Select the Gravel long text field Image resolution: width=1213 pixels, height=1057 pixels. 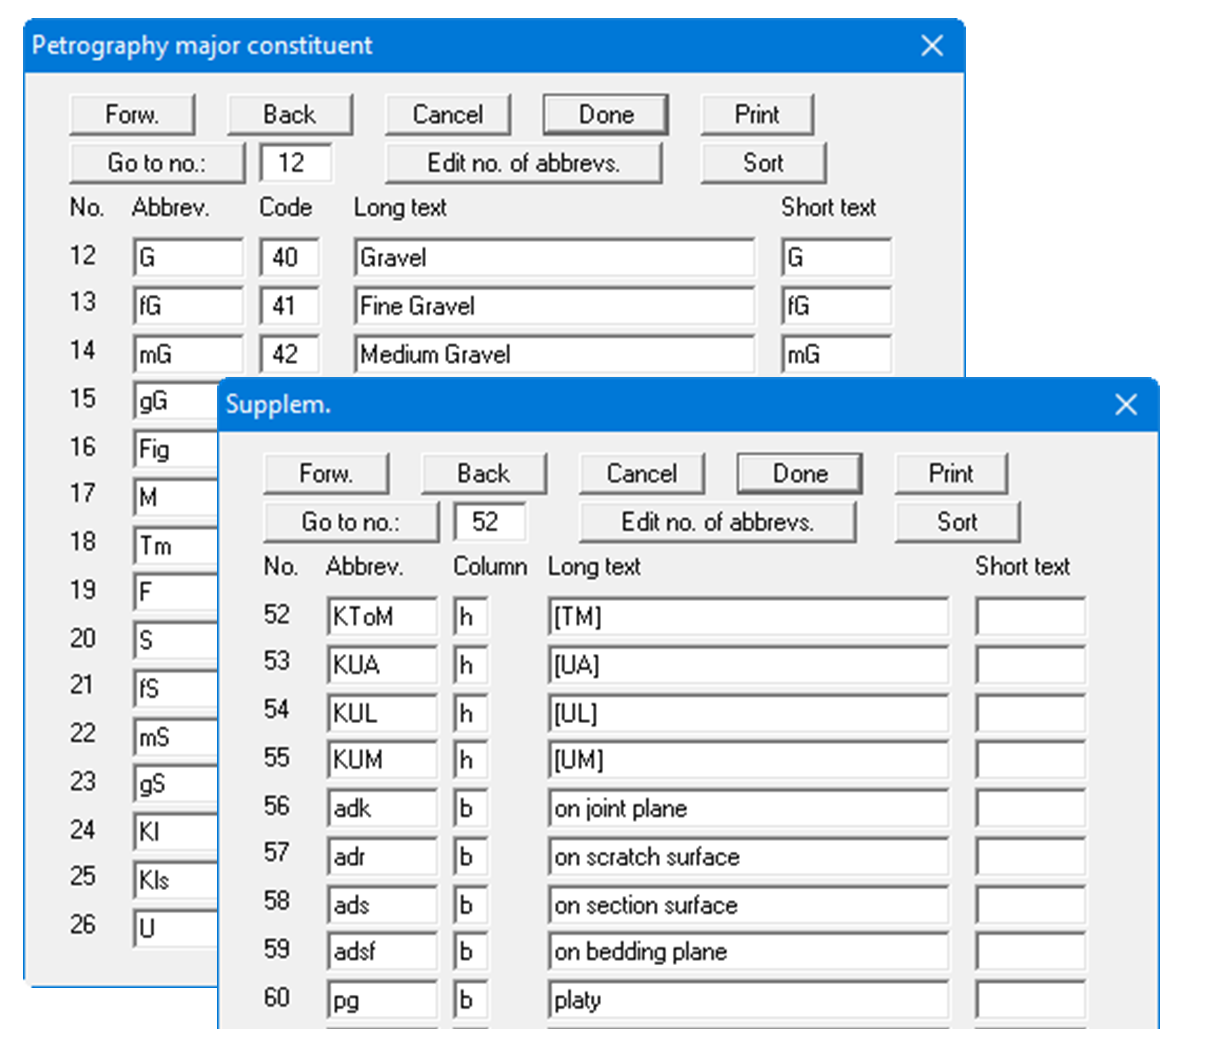point(554,258)
